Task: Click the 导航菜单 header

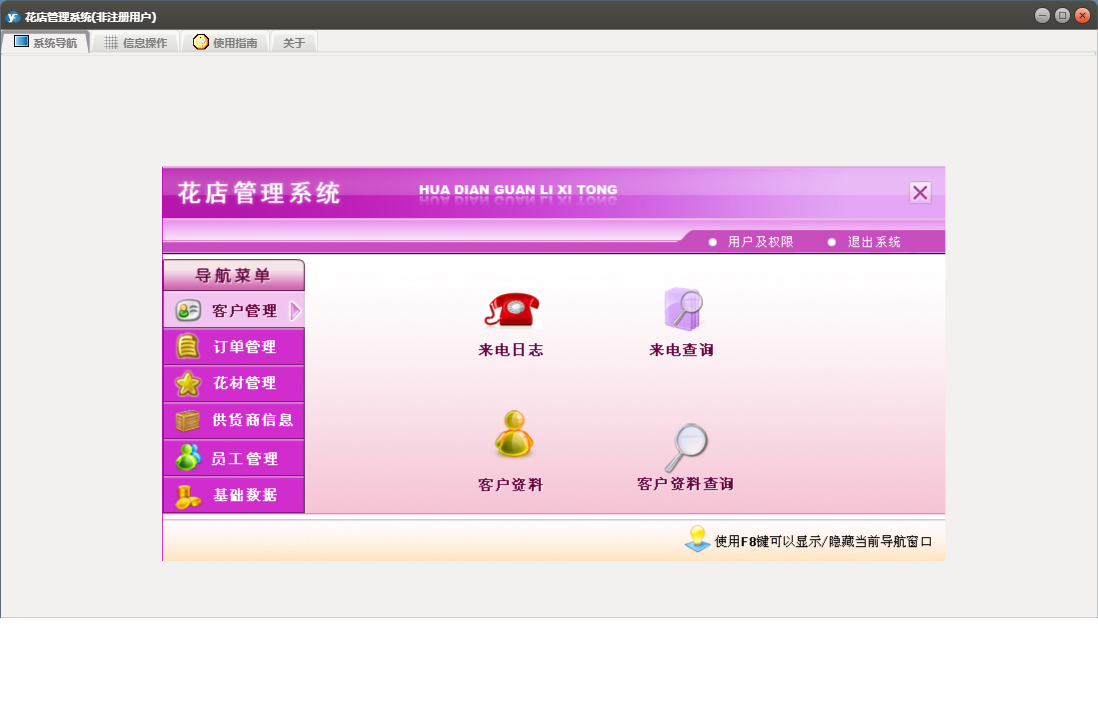Action: tap(233, 275)
